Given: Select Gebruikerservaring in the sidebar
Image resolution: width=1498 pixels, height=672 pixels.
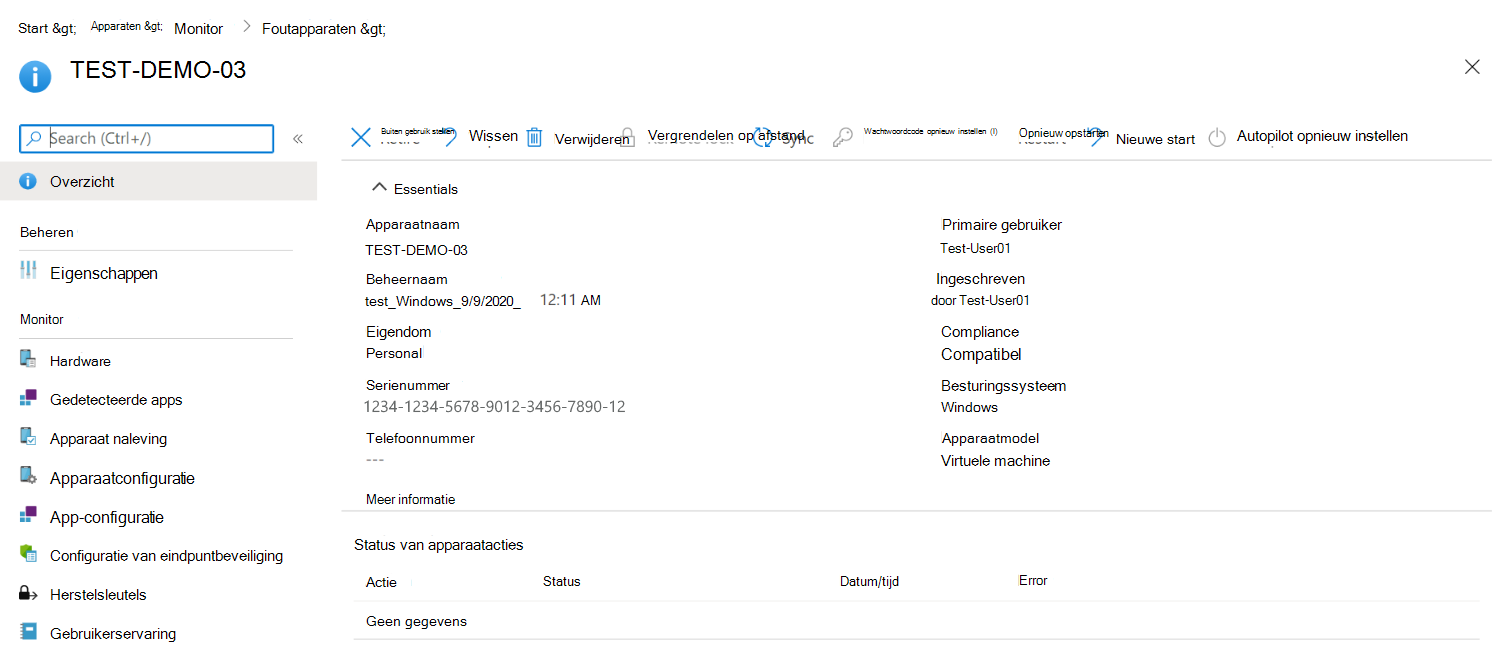Looking at the screenshot, I should pyautogui.click(x=113, y=633).
